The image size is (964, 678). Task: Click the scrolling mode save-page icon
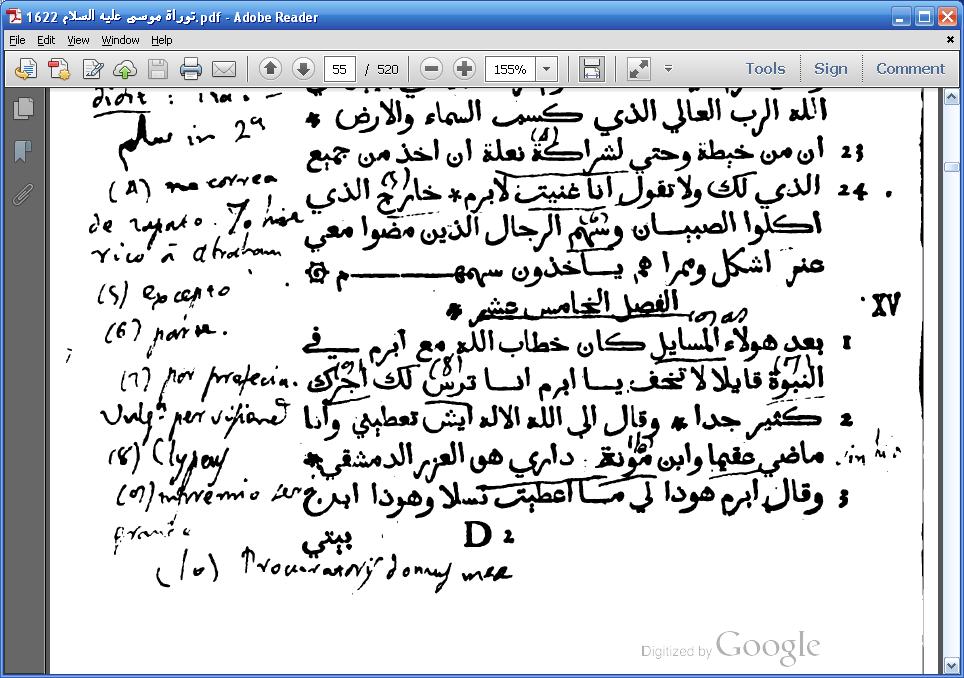coord(591,69)
